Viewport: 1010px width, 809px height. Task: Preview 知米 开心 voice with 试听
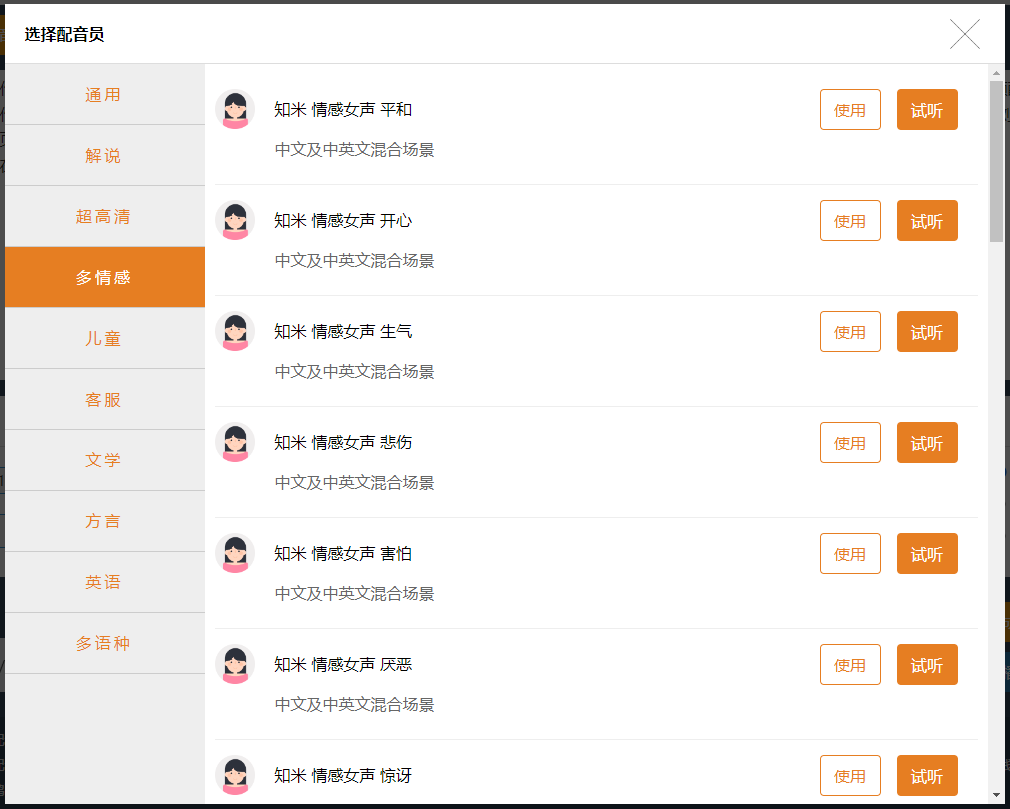pos(927,220)
